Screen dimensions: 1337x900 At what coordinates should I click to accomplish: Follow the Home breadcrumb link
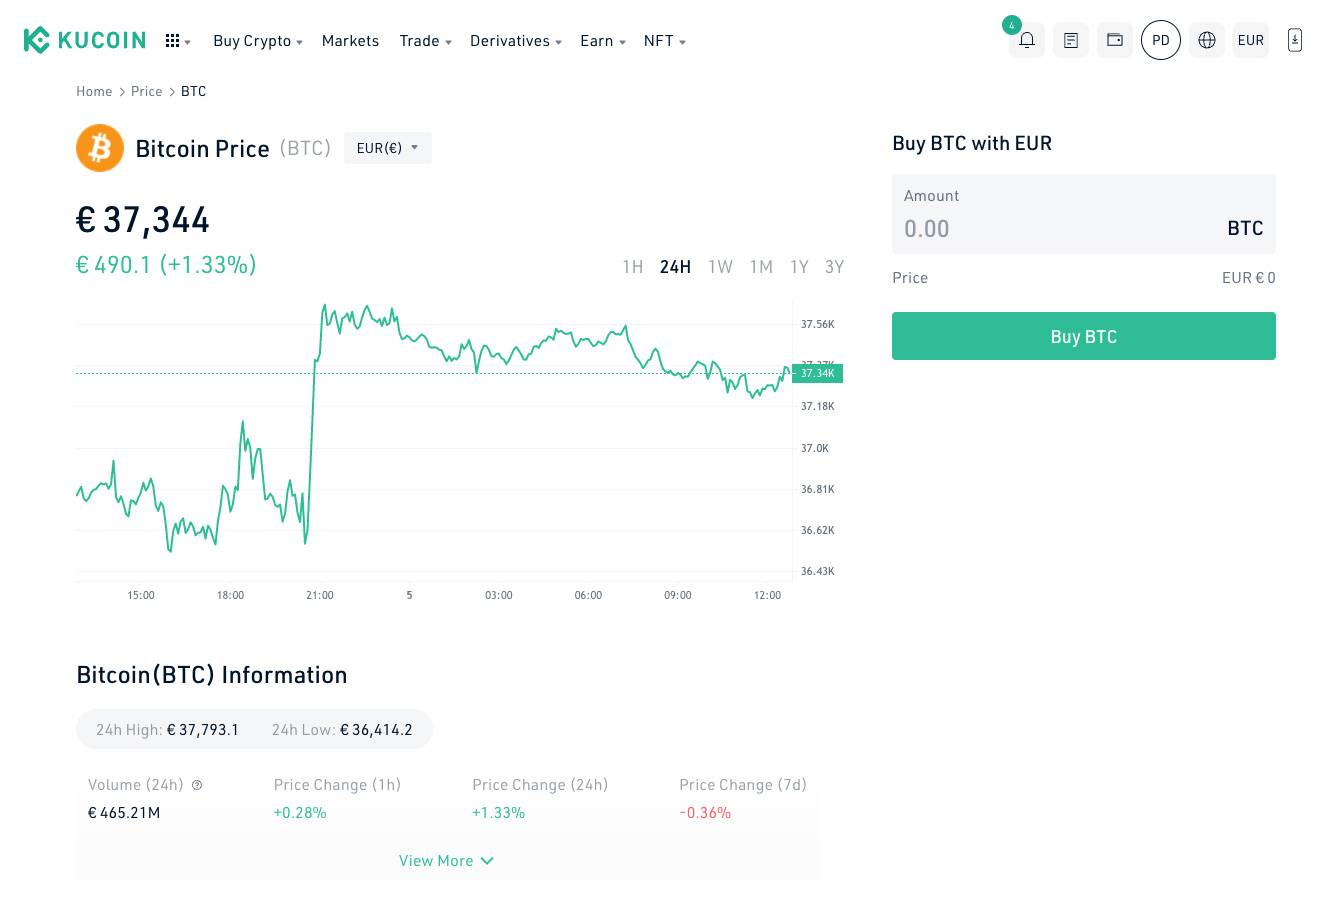(94, 91)
